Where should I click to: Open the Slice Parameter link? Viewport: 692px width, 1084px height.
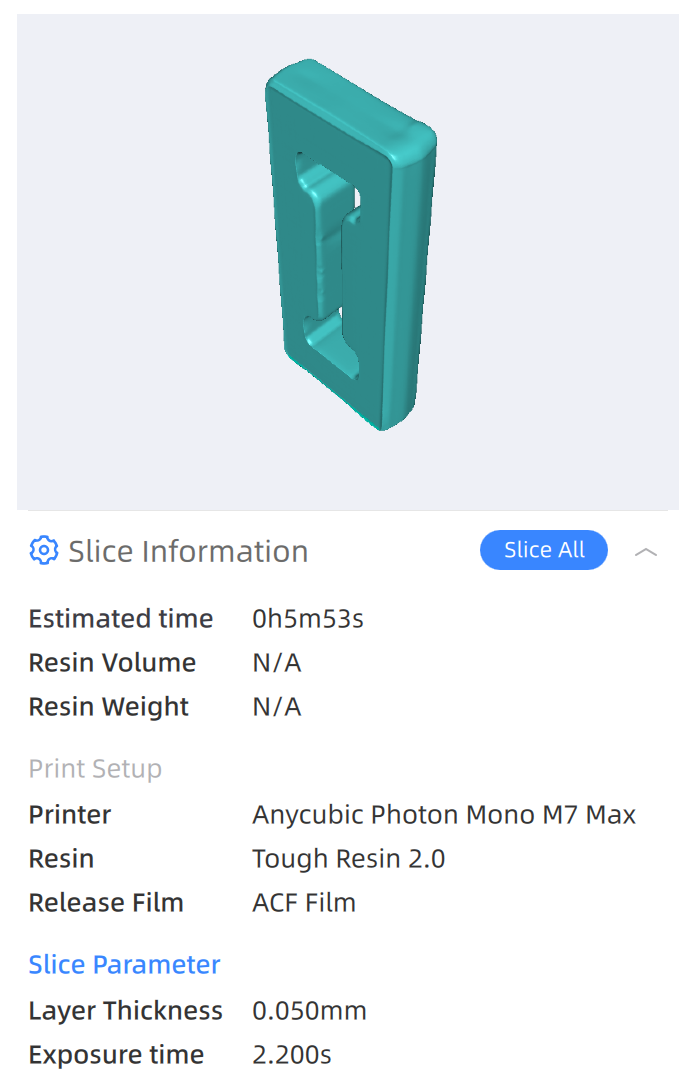124,965
